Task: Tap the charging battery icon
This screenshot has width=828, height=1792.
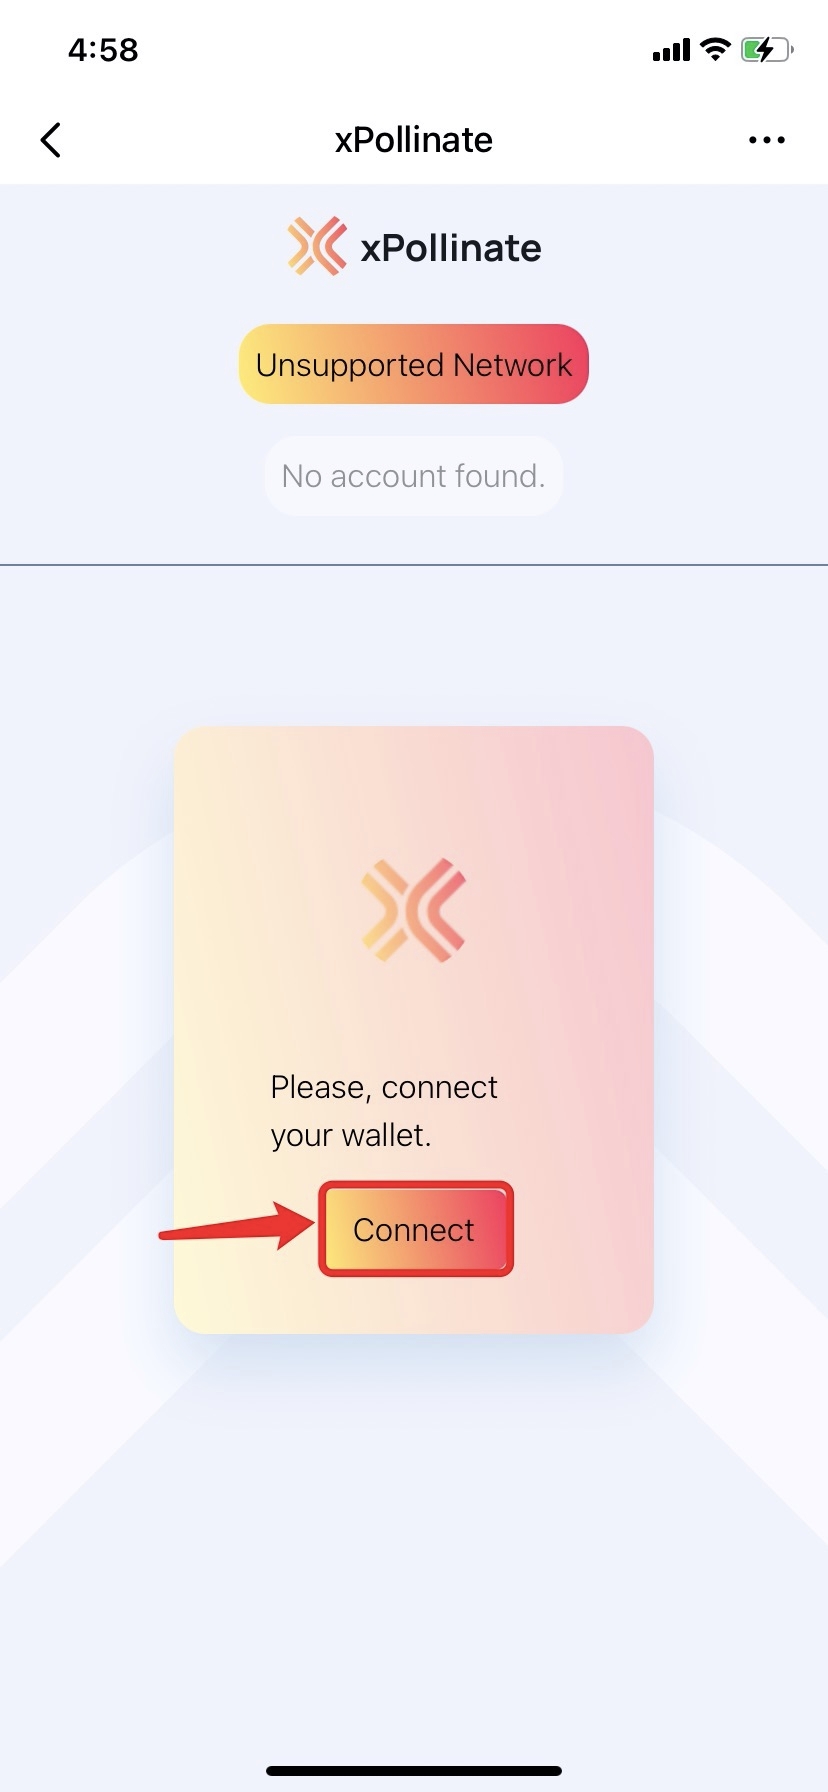Action: tap(767, 49)
